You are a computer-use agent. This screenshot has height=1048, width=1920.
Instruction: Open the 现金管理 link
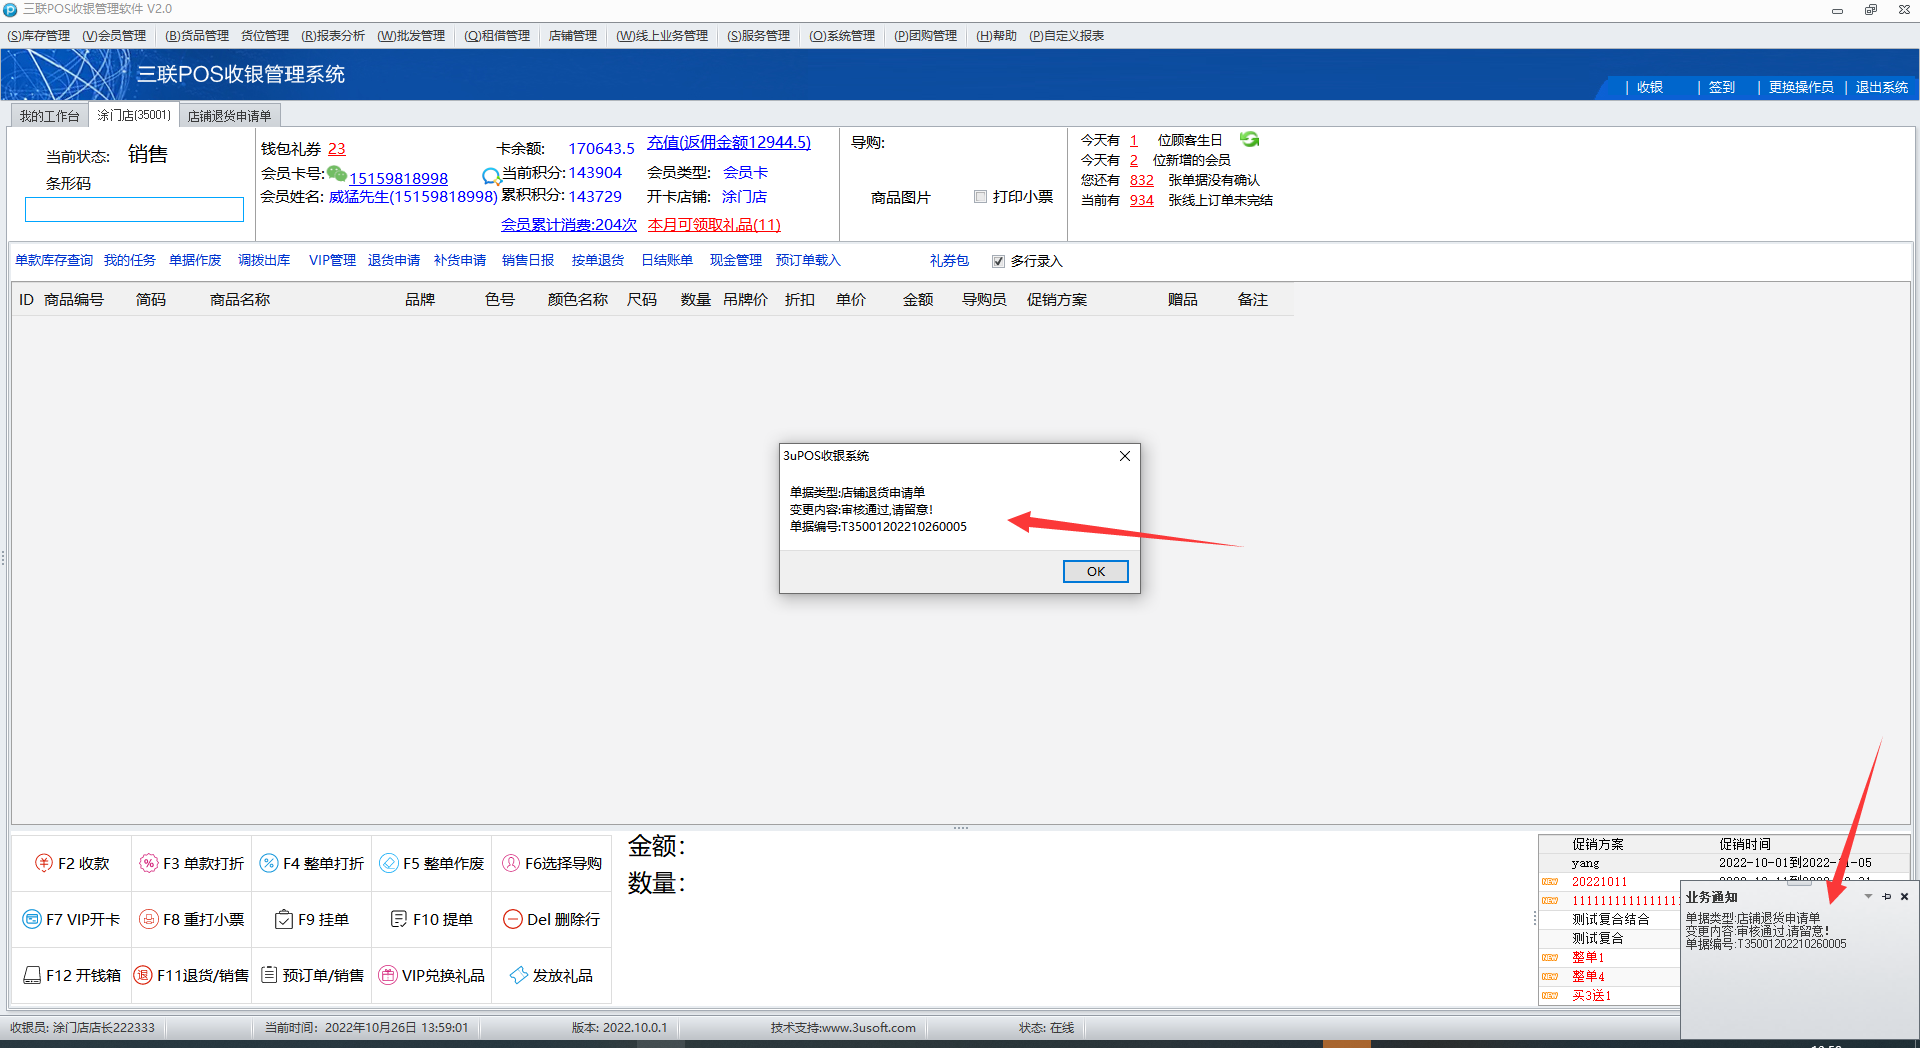tap(736, 260)
